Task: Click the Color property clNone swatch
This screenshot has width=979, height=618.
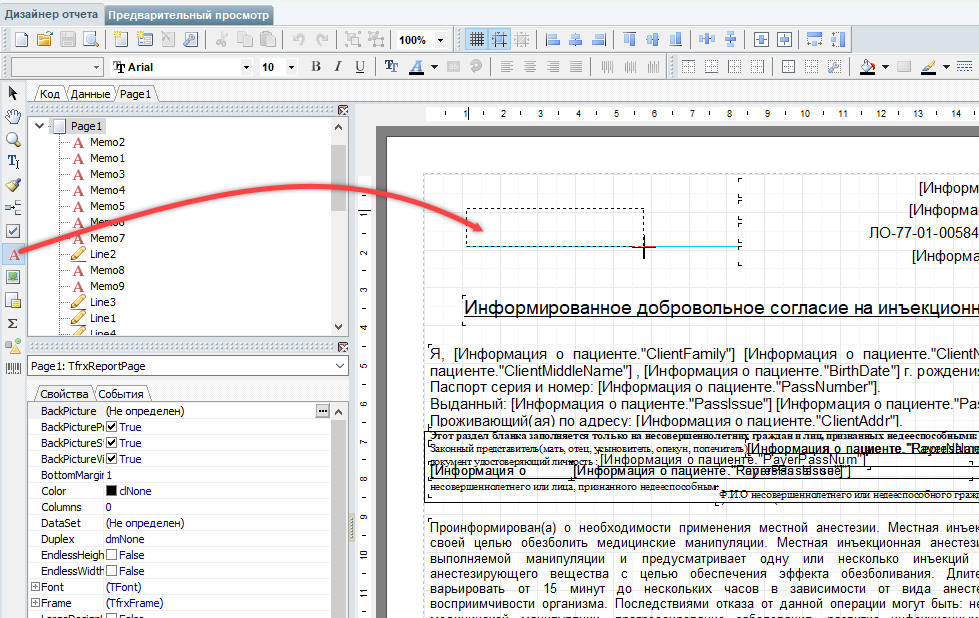Action: tap(112, 491)
